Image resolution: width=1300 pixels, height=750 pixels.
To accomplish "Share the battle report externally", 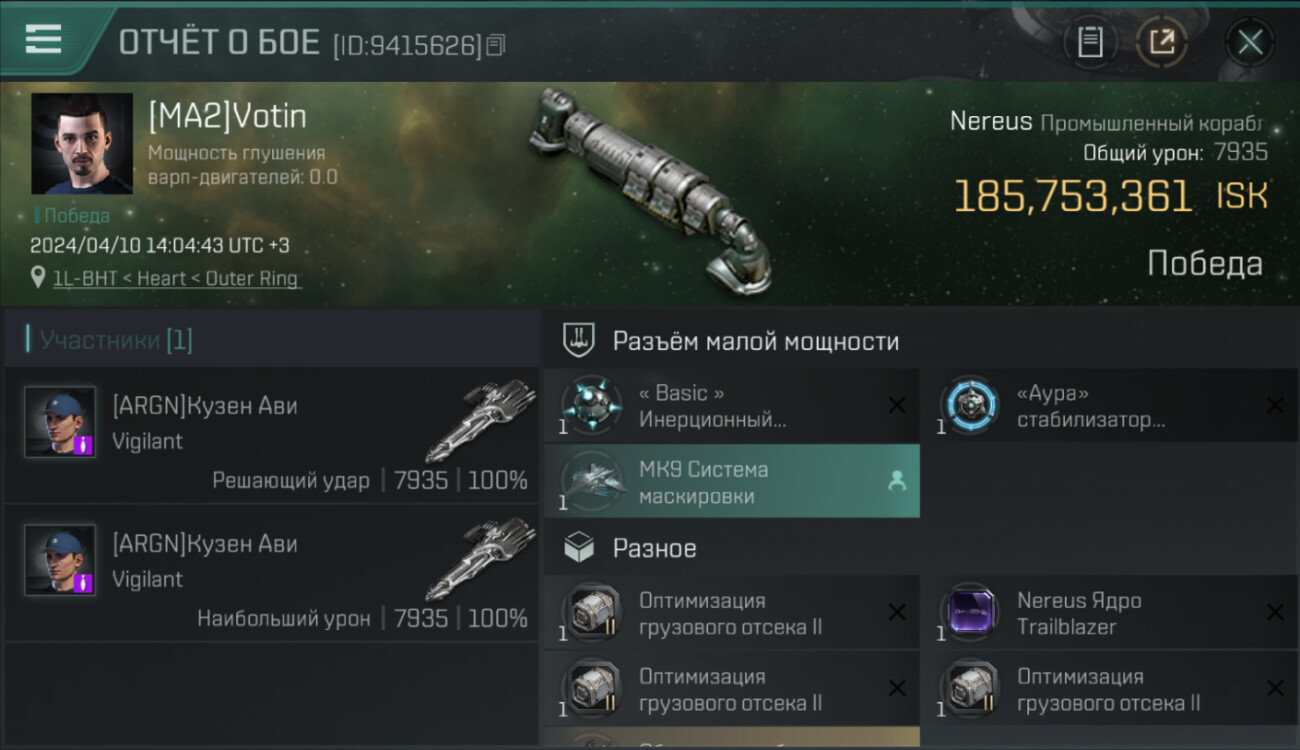I will [1162, 42].
